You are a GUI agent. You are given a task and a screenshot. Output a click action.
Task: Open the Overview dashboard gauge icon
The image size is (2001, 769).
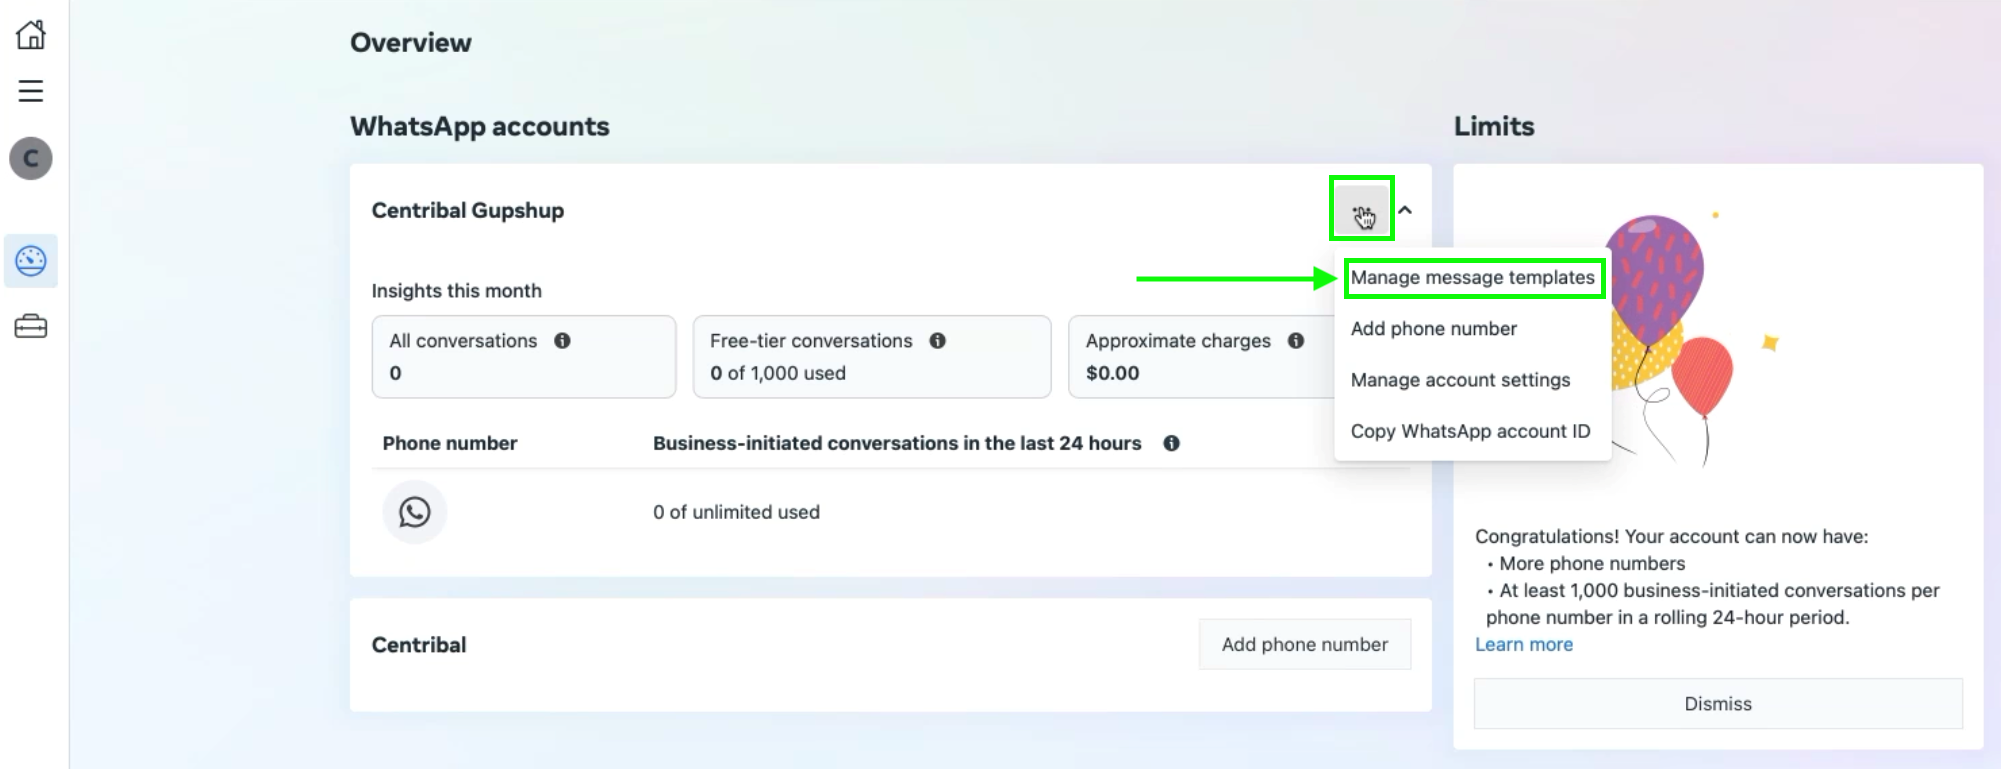pyautogui.click(x=31, y=261)
